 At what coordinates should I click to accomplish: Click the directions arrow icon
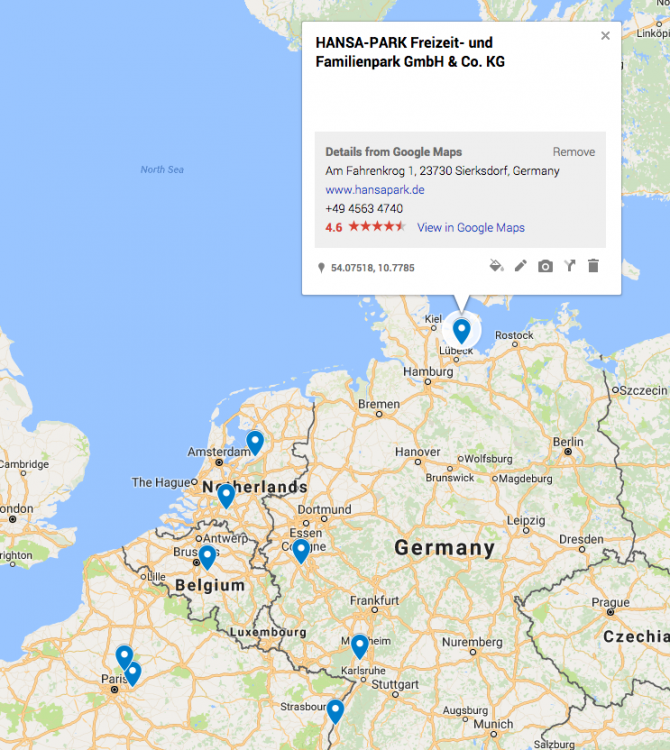569,266
